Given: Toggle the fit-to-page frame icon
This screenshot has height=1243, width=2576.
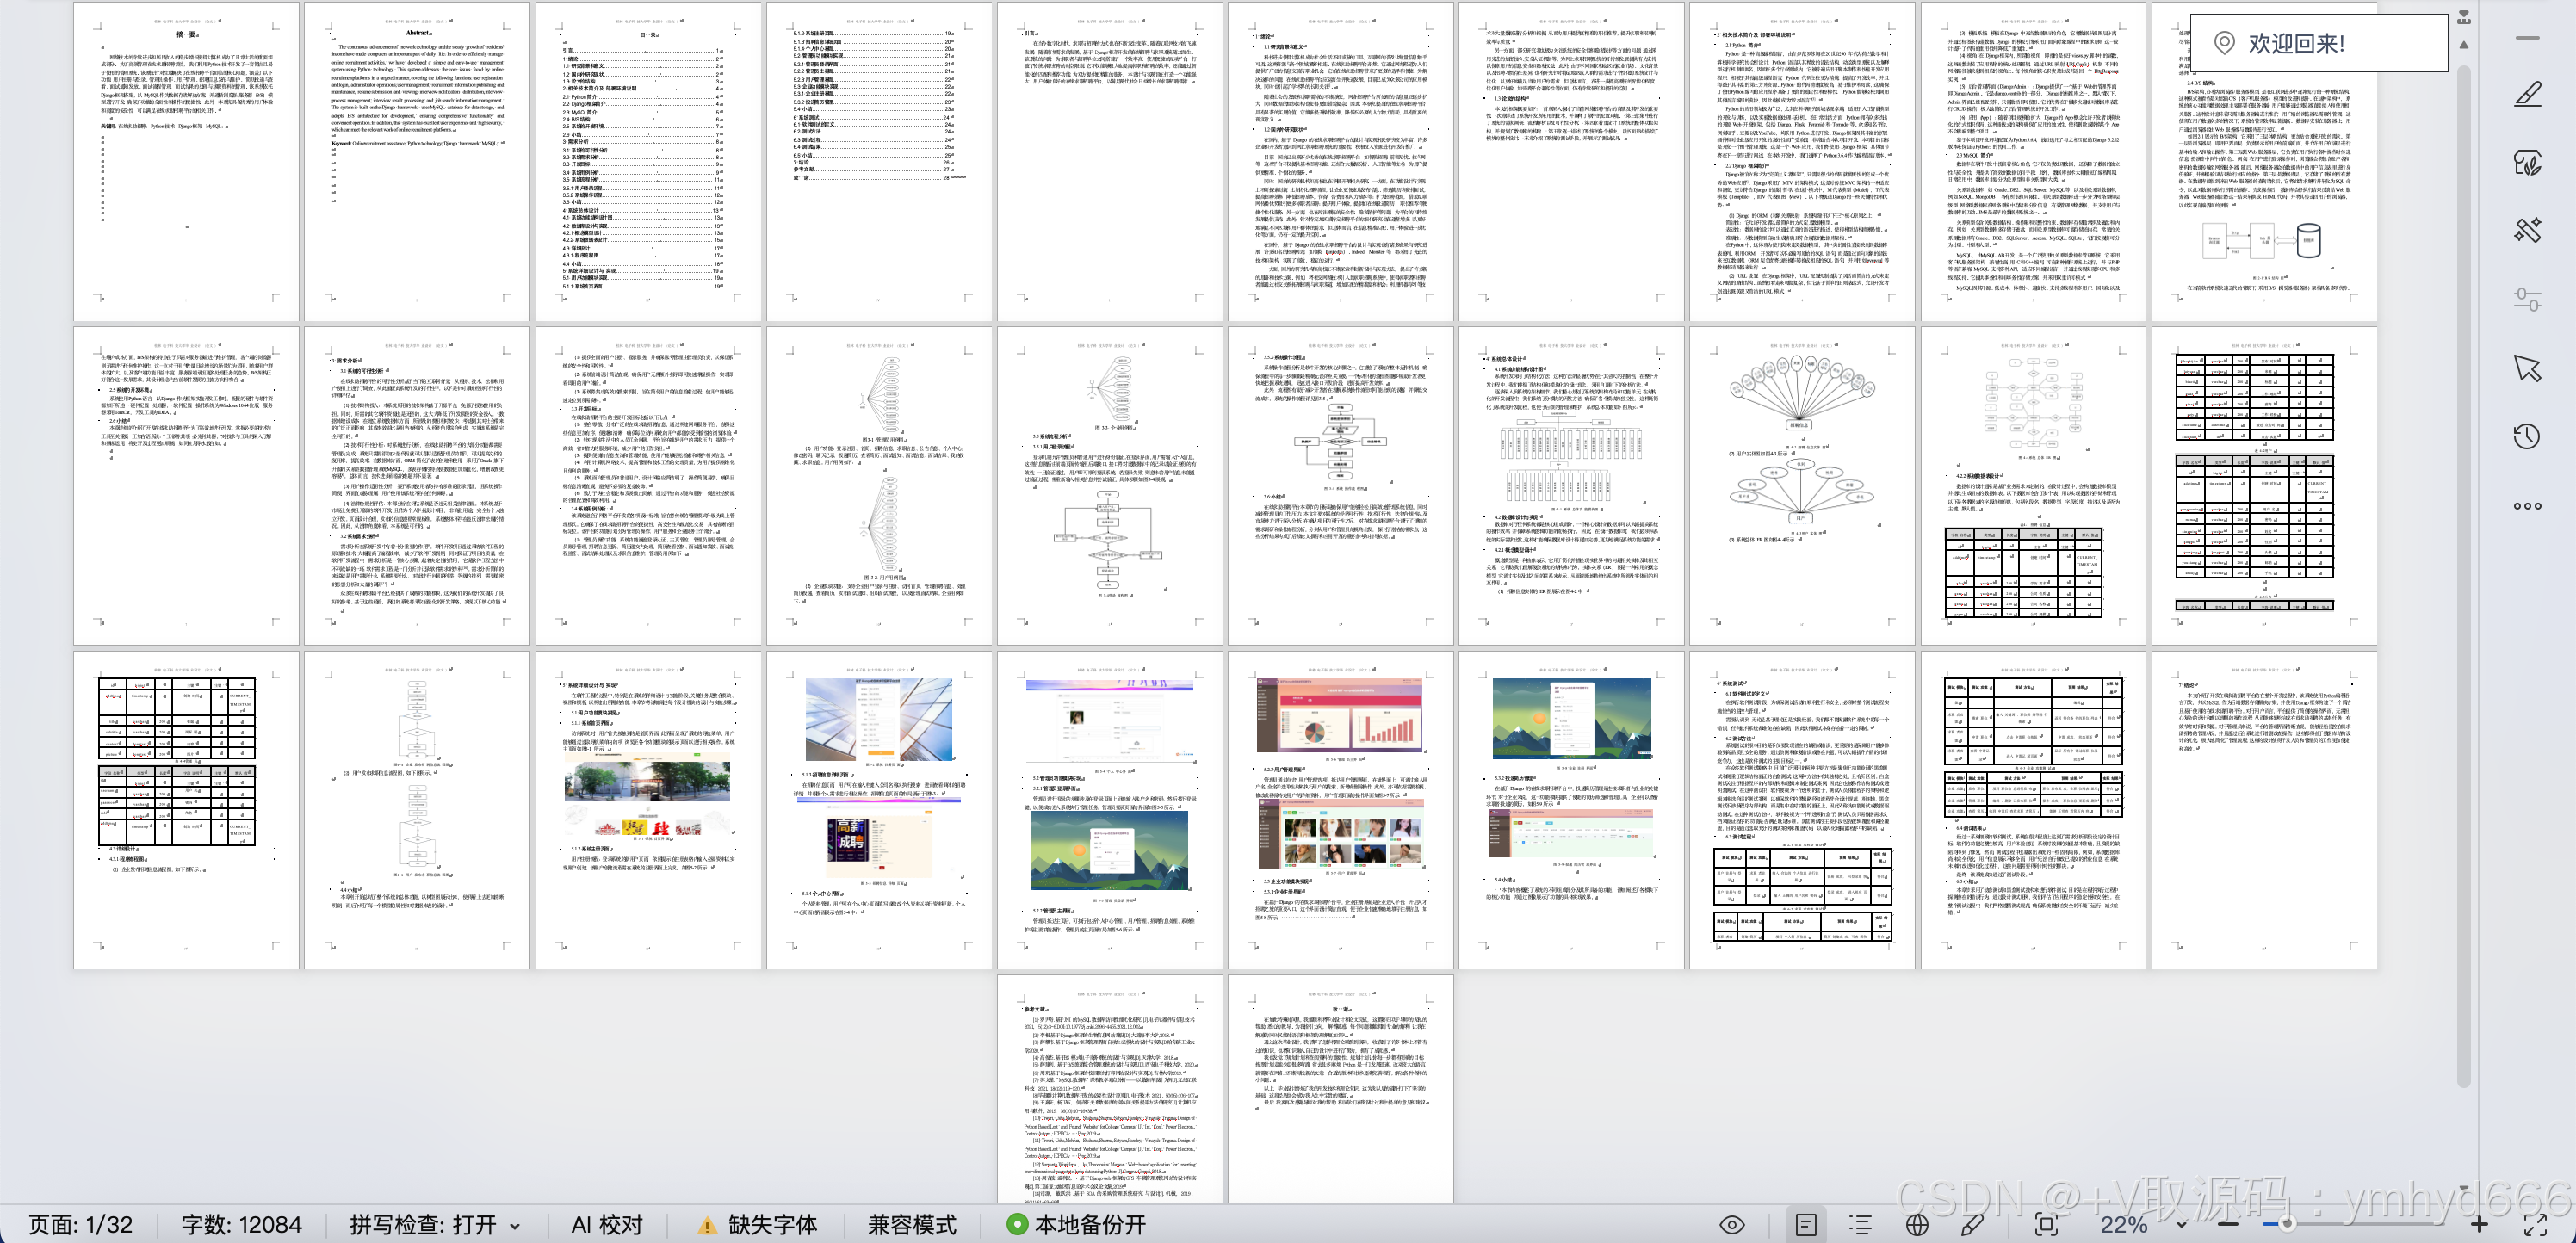Looking at the screenshot, I should pos(2046,1224).
